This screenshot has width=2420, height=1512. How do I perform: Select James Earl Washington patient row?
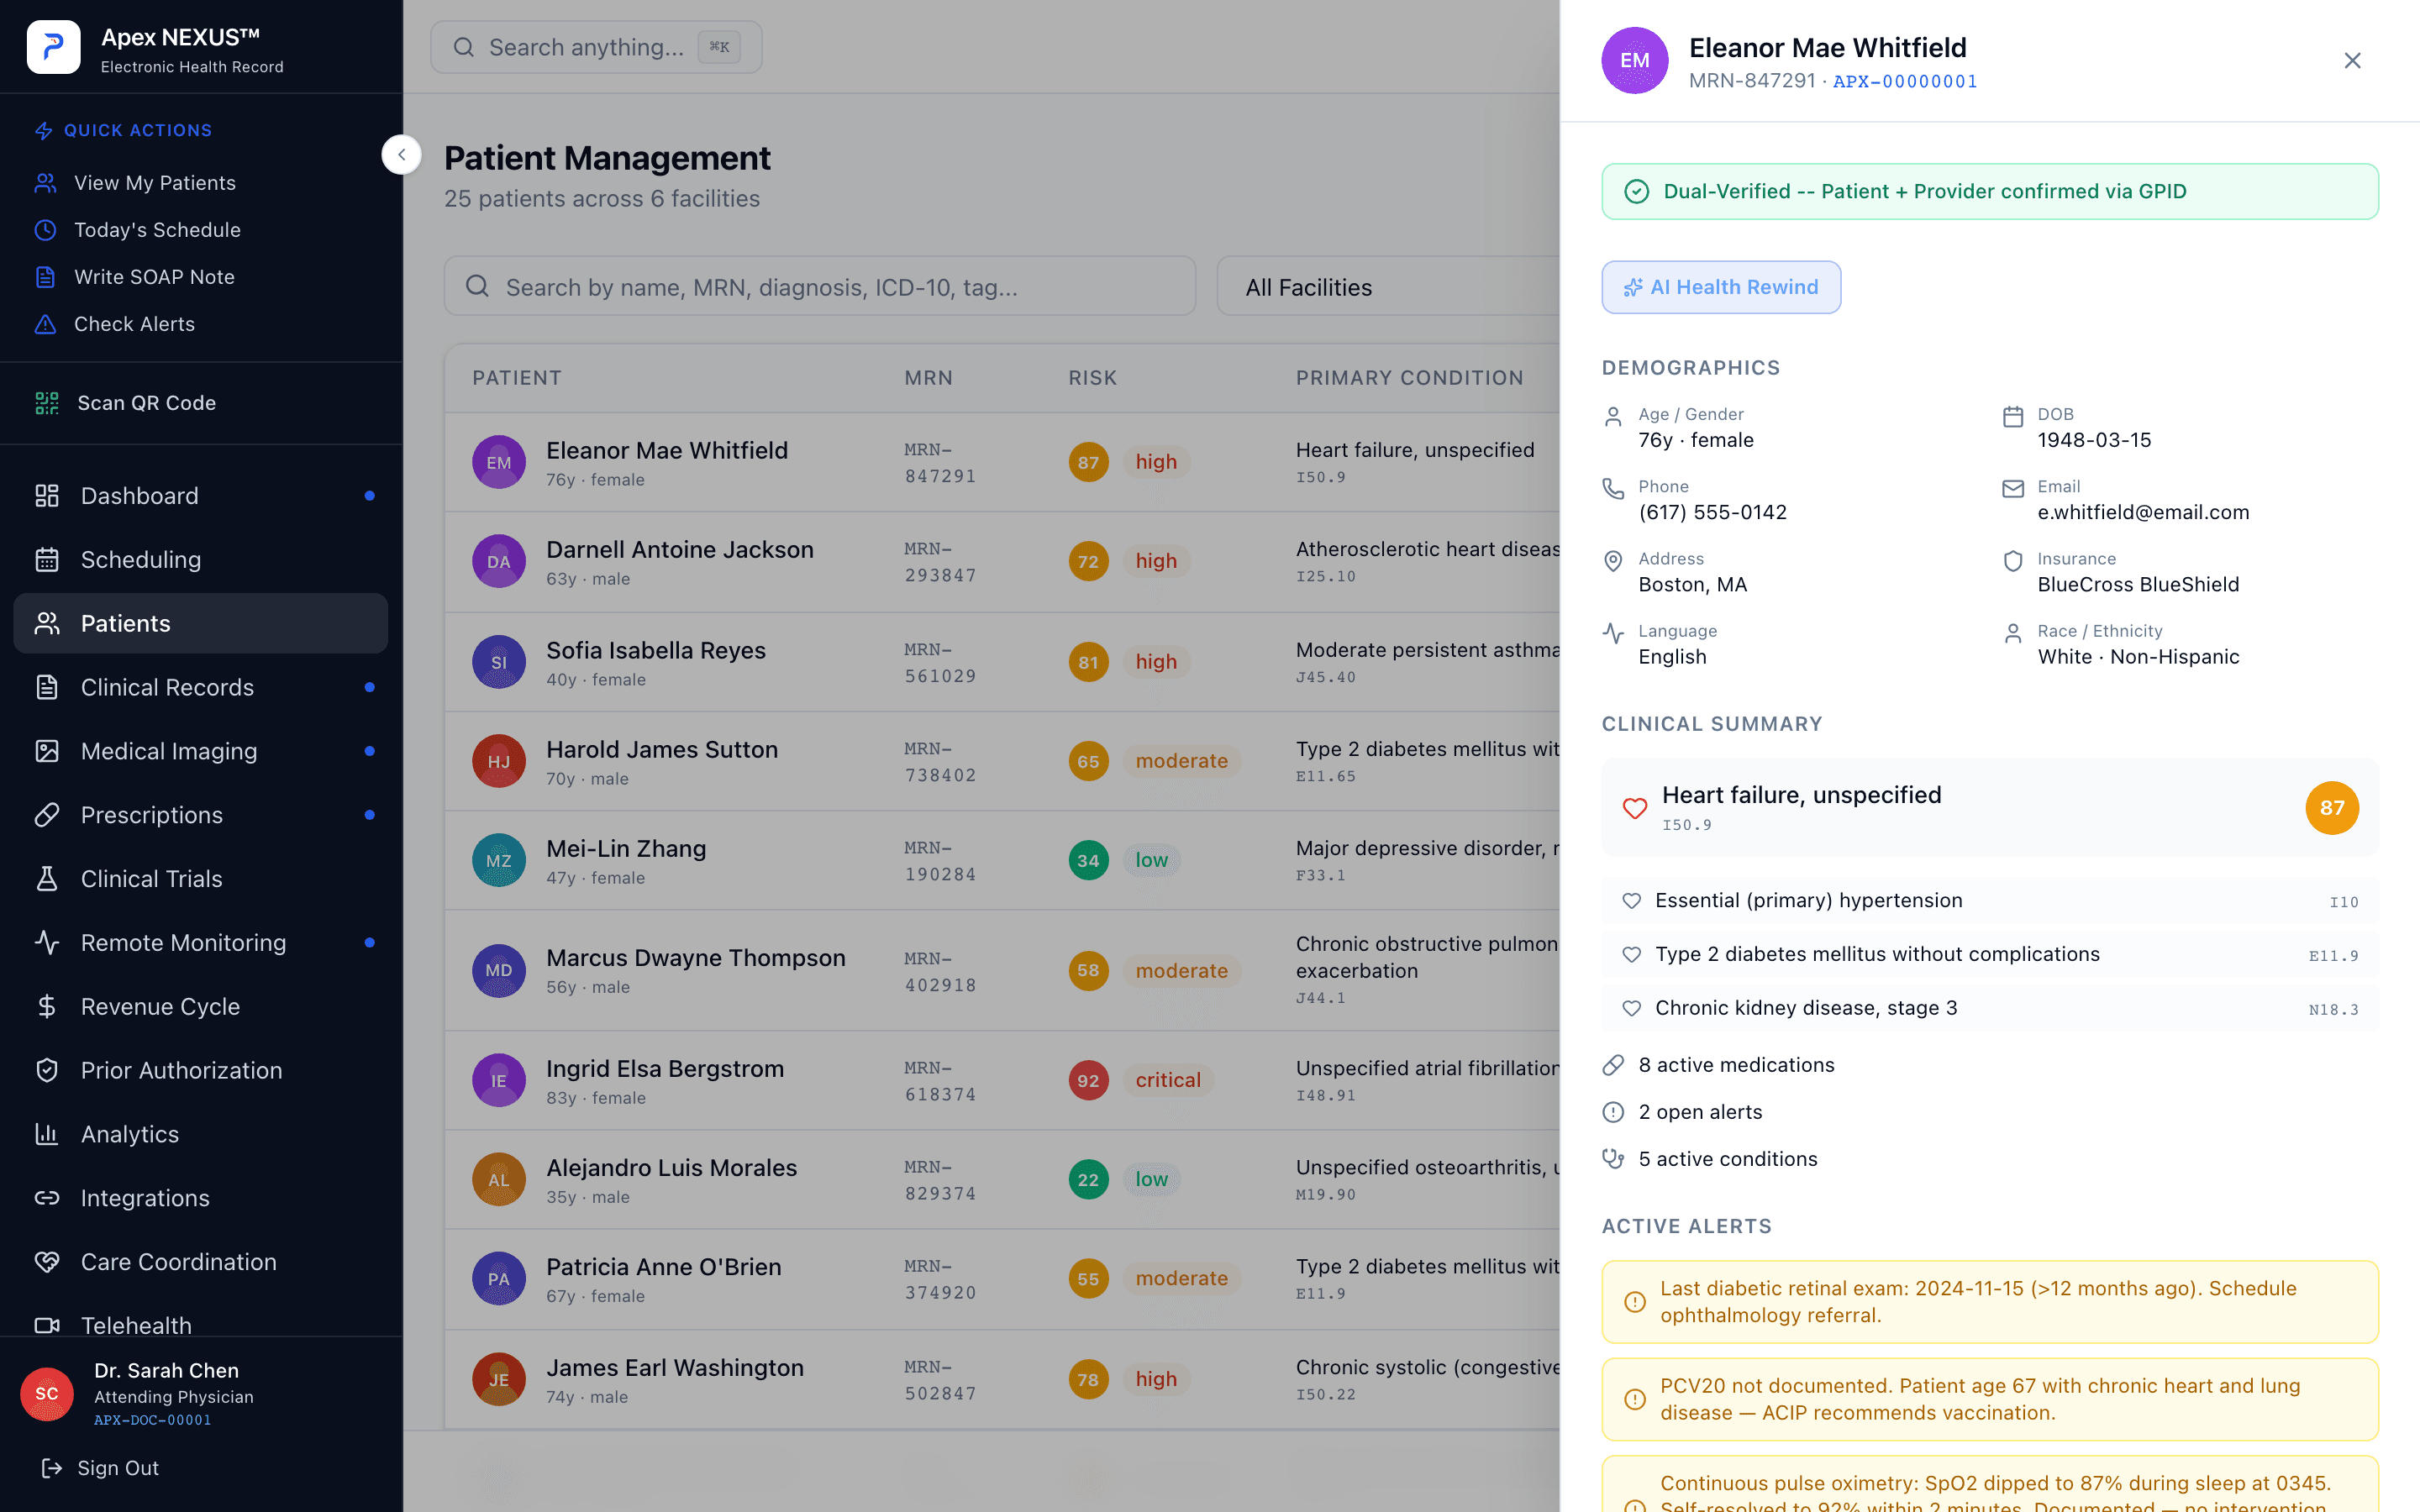[1002, 1379]
